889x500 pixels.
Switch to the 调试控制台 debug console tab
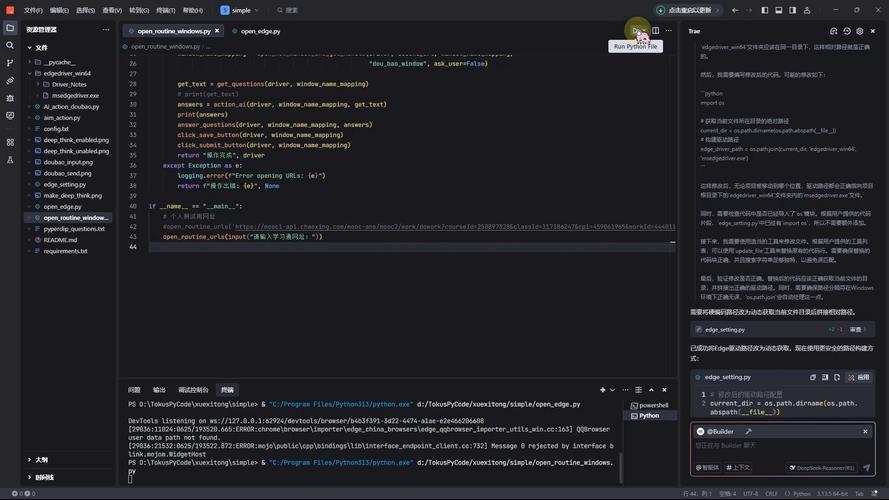[x=193, y=390]
